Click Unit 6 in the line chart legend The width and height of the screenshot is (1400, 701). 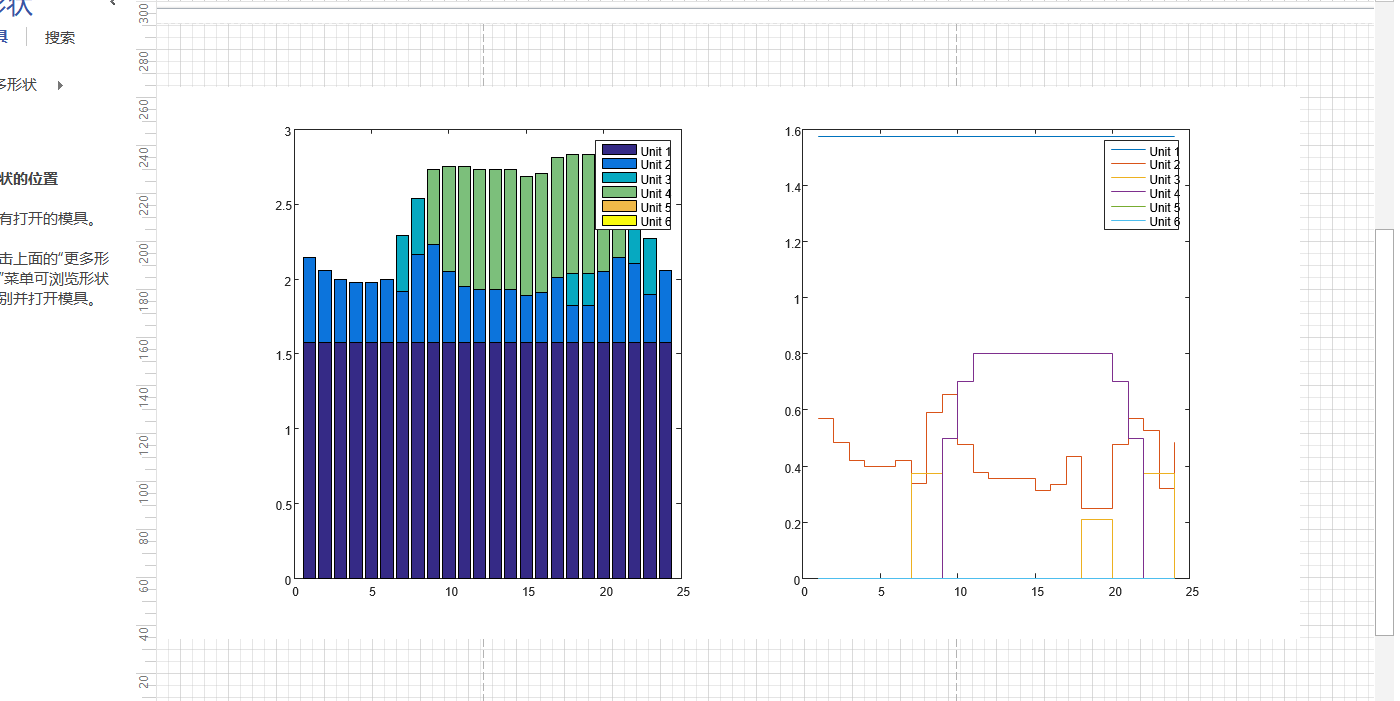(x=1163, y=221)
